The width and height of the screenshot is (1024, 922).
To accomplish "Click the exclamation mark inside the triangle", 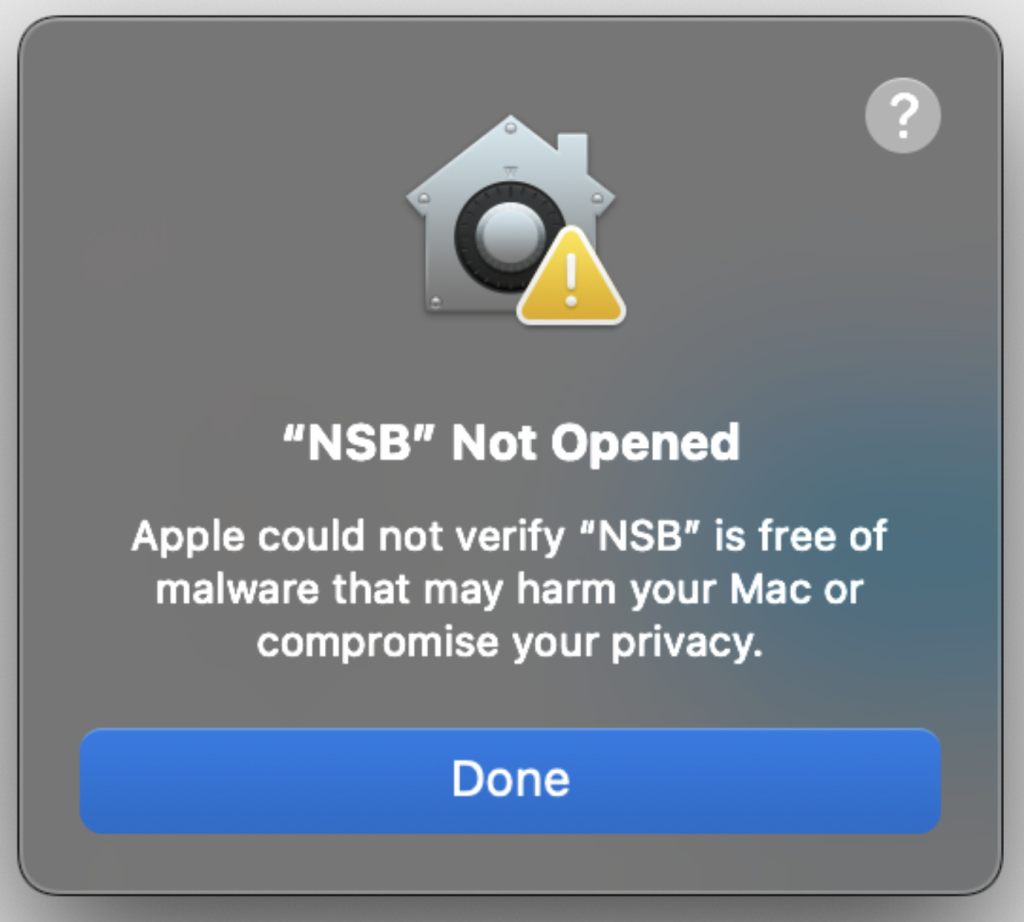I will coord(571,279).
